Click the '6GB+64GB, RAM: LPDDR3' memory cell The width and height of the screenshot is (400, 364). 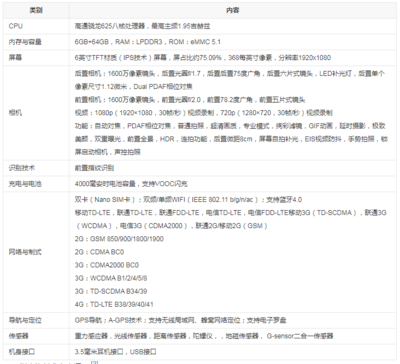(x=148, y=42)
